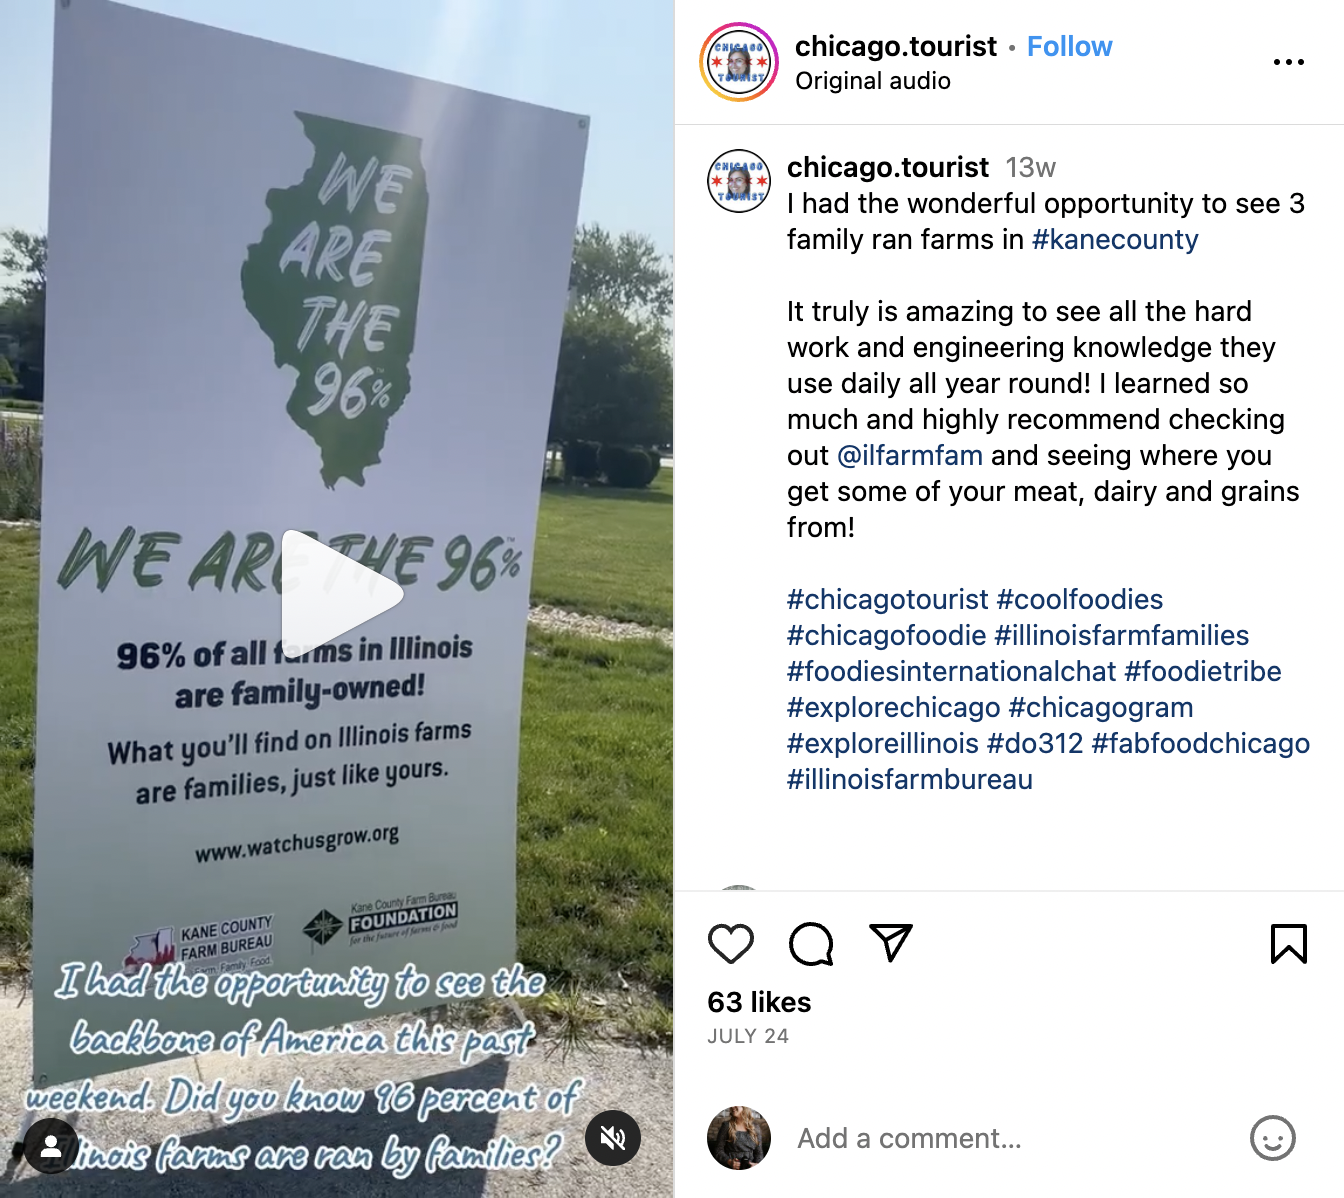Open the three-dot more options menu
Image resolution: width=1344 pixels, height=1198 pixels.
click(x=1289, y=62)
